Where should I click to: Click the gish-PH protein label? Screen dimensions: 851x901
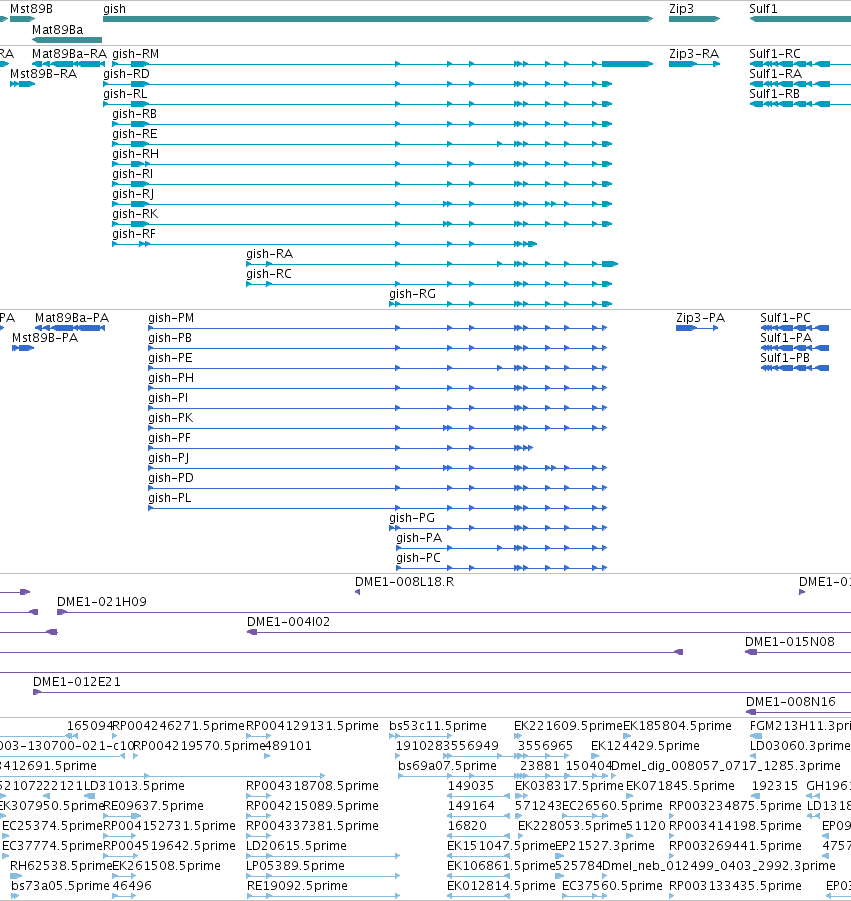click(171, 378)
